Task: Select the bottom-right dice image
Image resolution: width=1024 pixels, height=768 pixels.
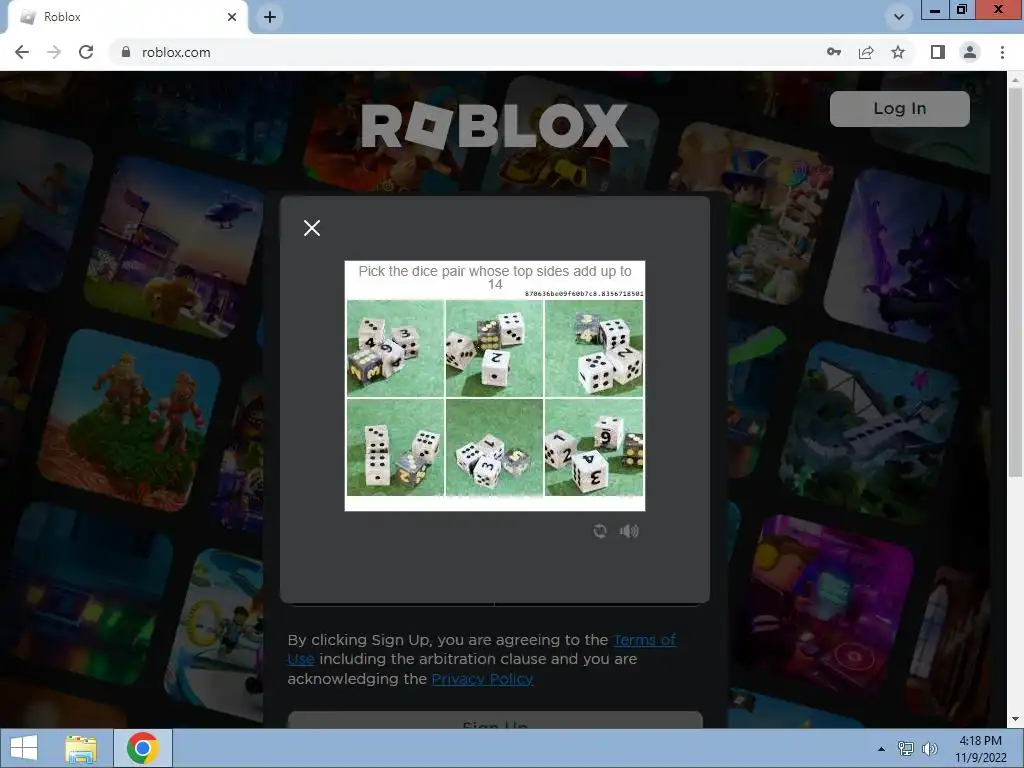Action: pos(594,447)
